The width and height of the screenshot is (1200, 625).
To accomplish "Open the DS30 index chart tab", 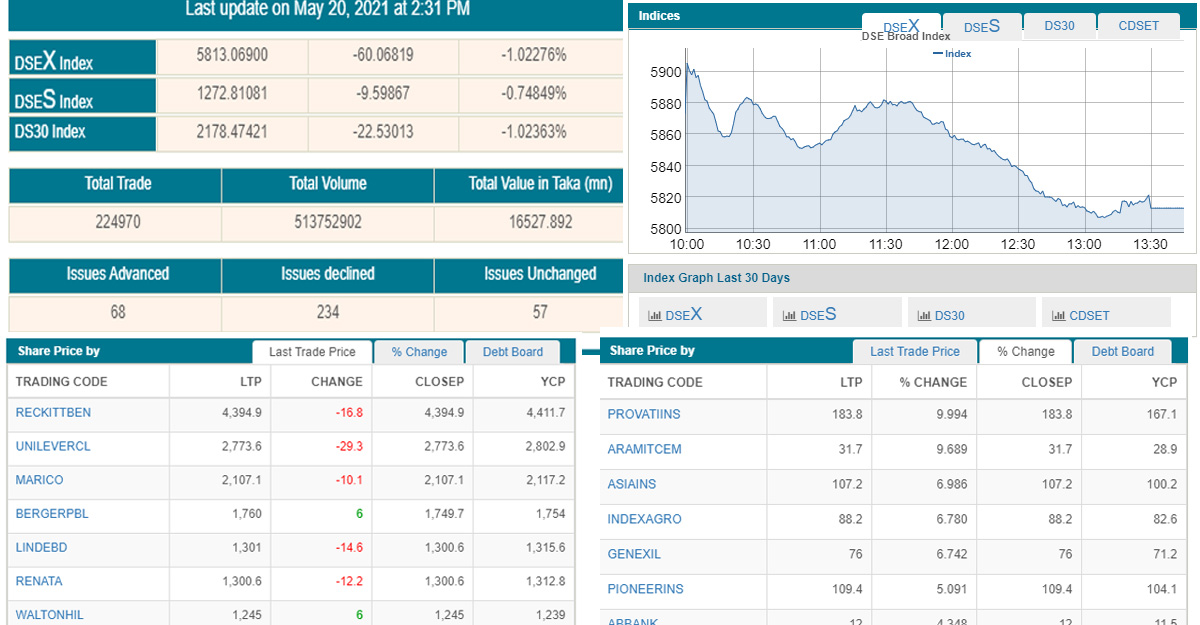I will 1059,26.
